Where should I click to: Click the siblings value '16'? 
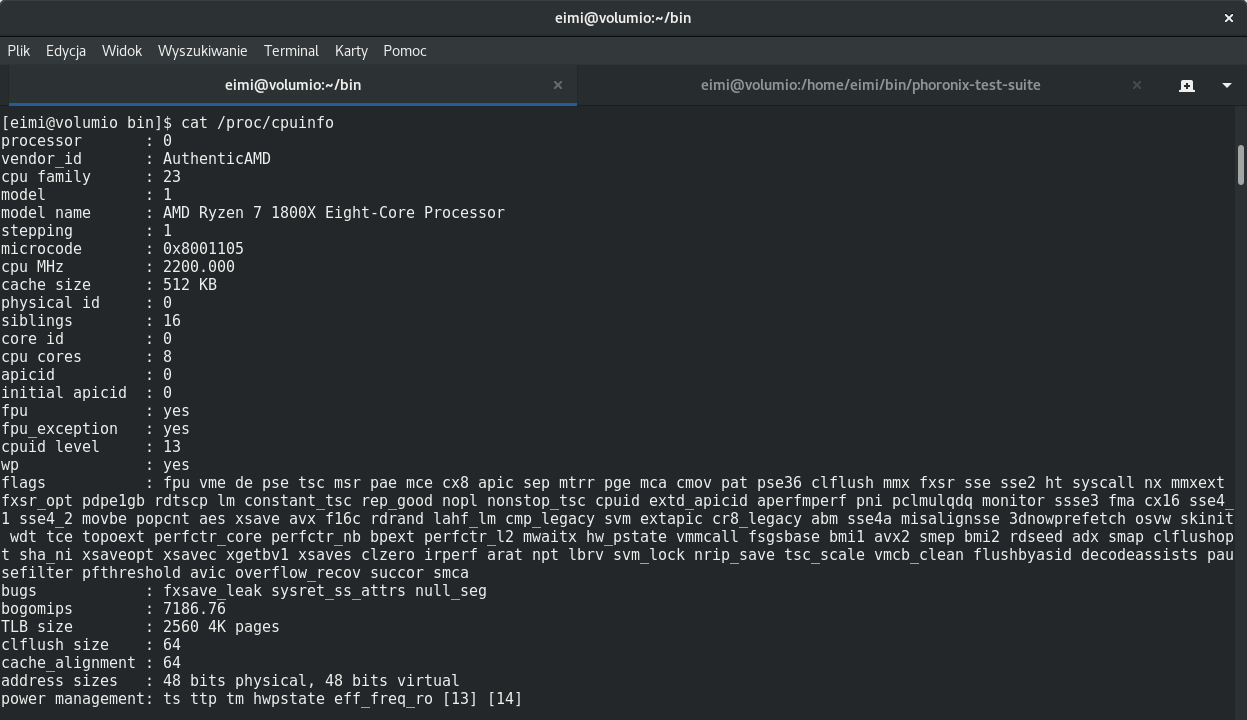[172, 320]
